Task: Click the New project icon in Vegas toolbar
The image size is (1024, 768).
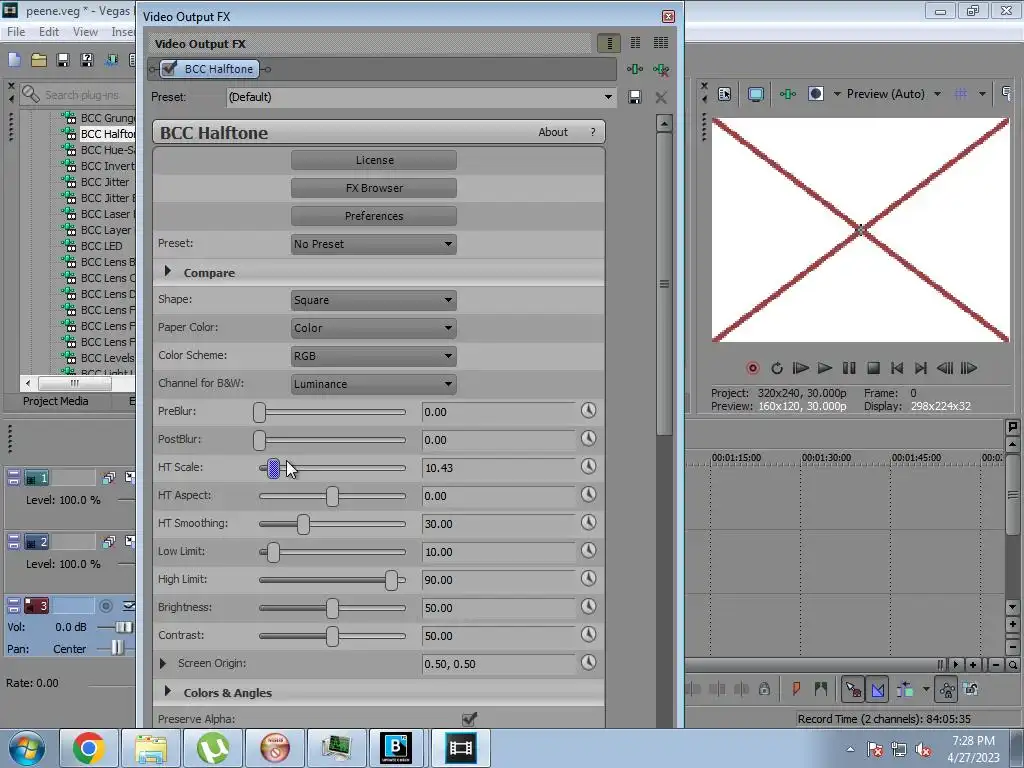Action: pyautogui.click(x=14, y=60)
